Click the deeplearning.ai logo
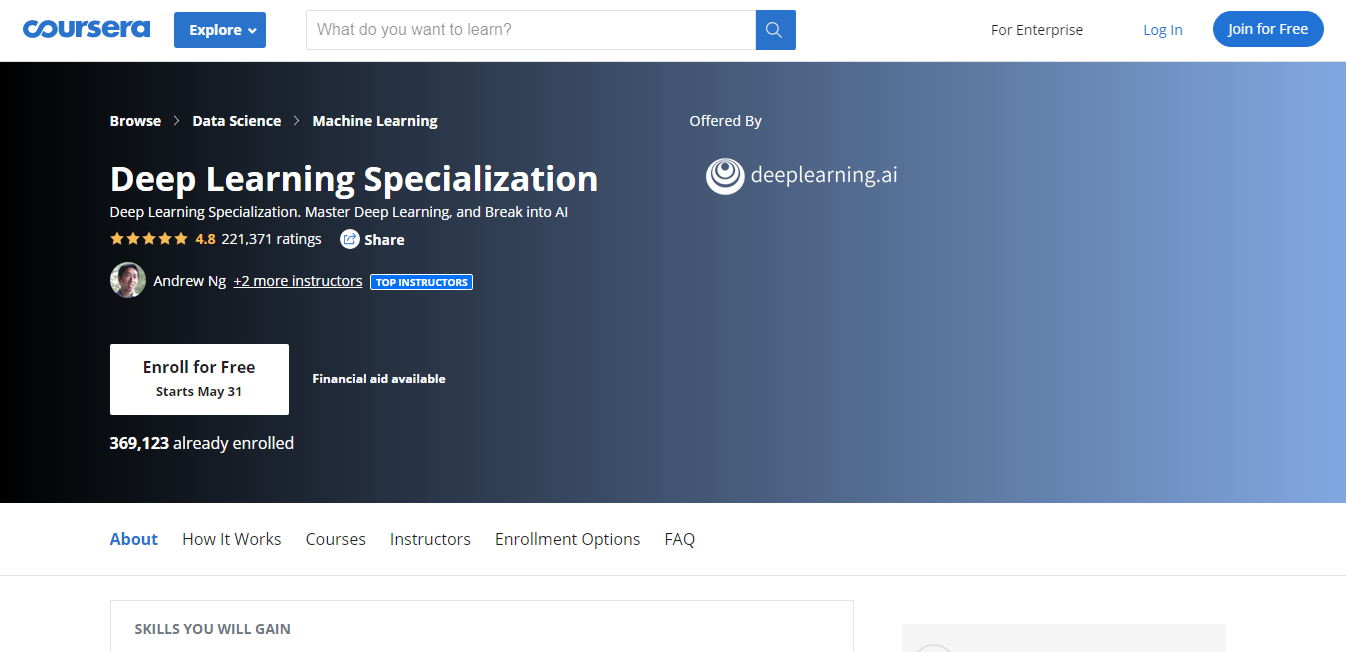This screenshot has height=652, width=1346. (x=801, y=176)
